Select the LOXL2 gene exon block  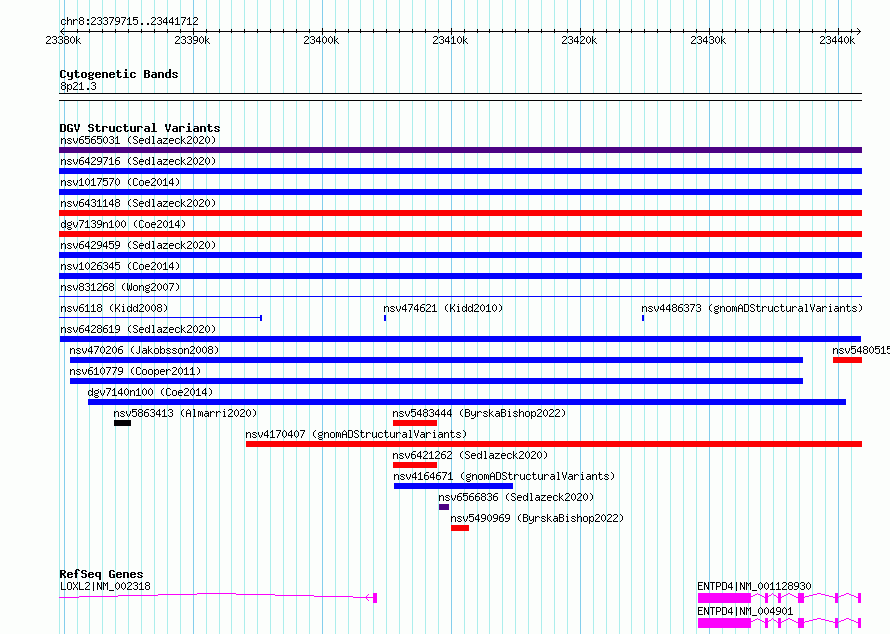(375, 598)
